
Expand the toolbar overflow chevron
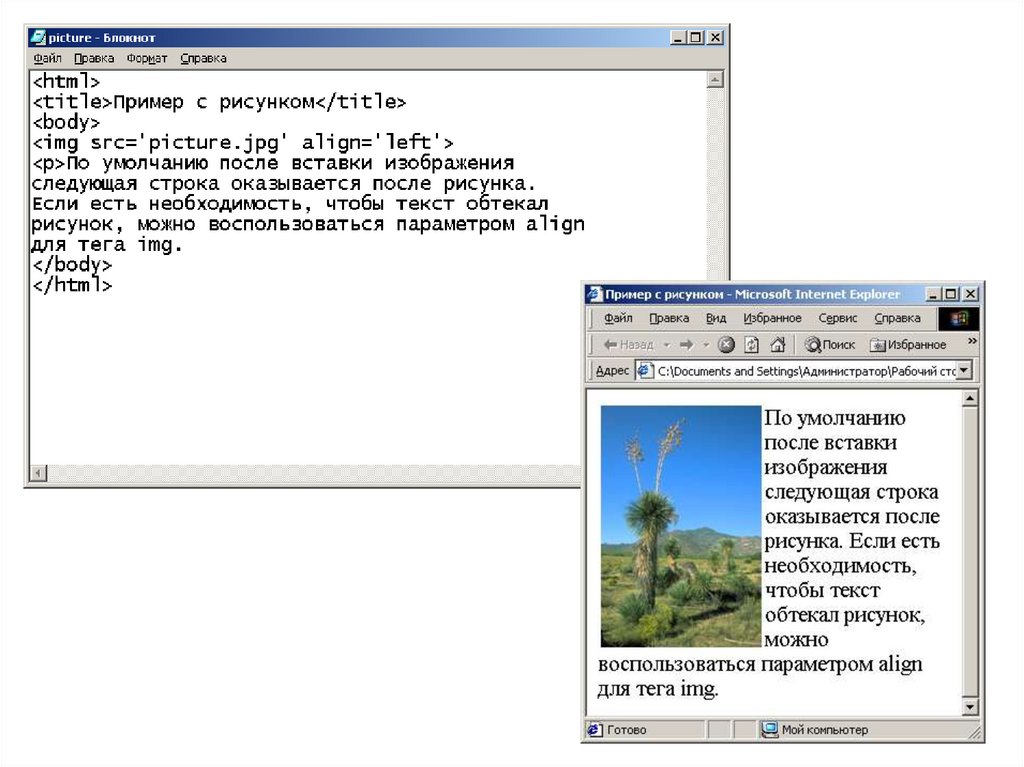(x=972, y=341)
